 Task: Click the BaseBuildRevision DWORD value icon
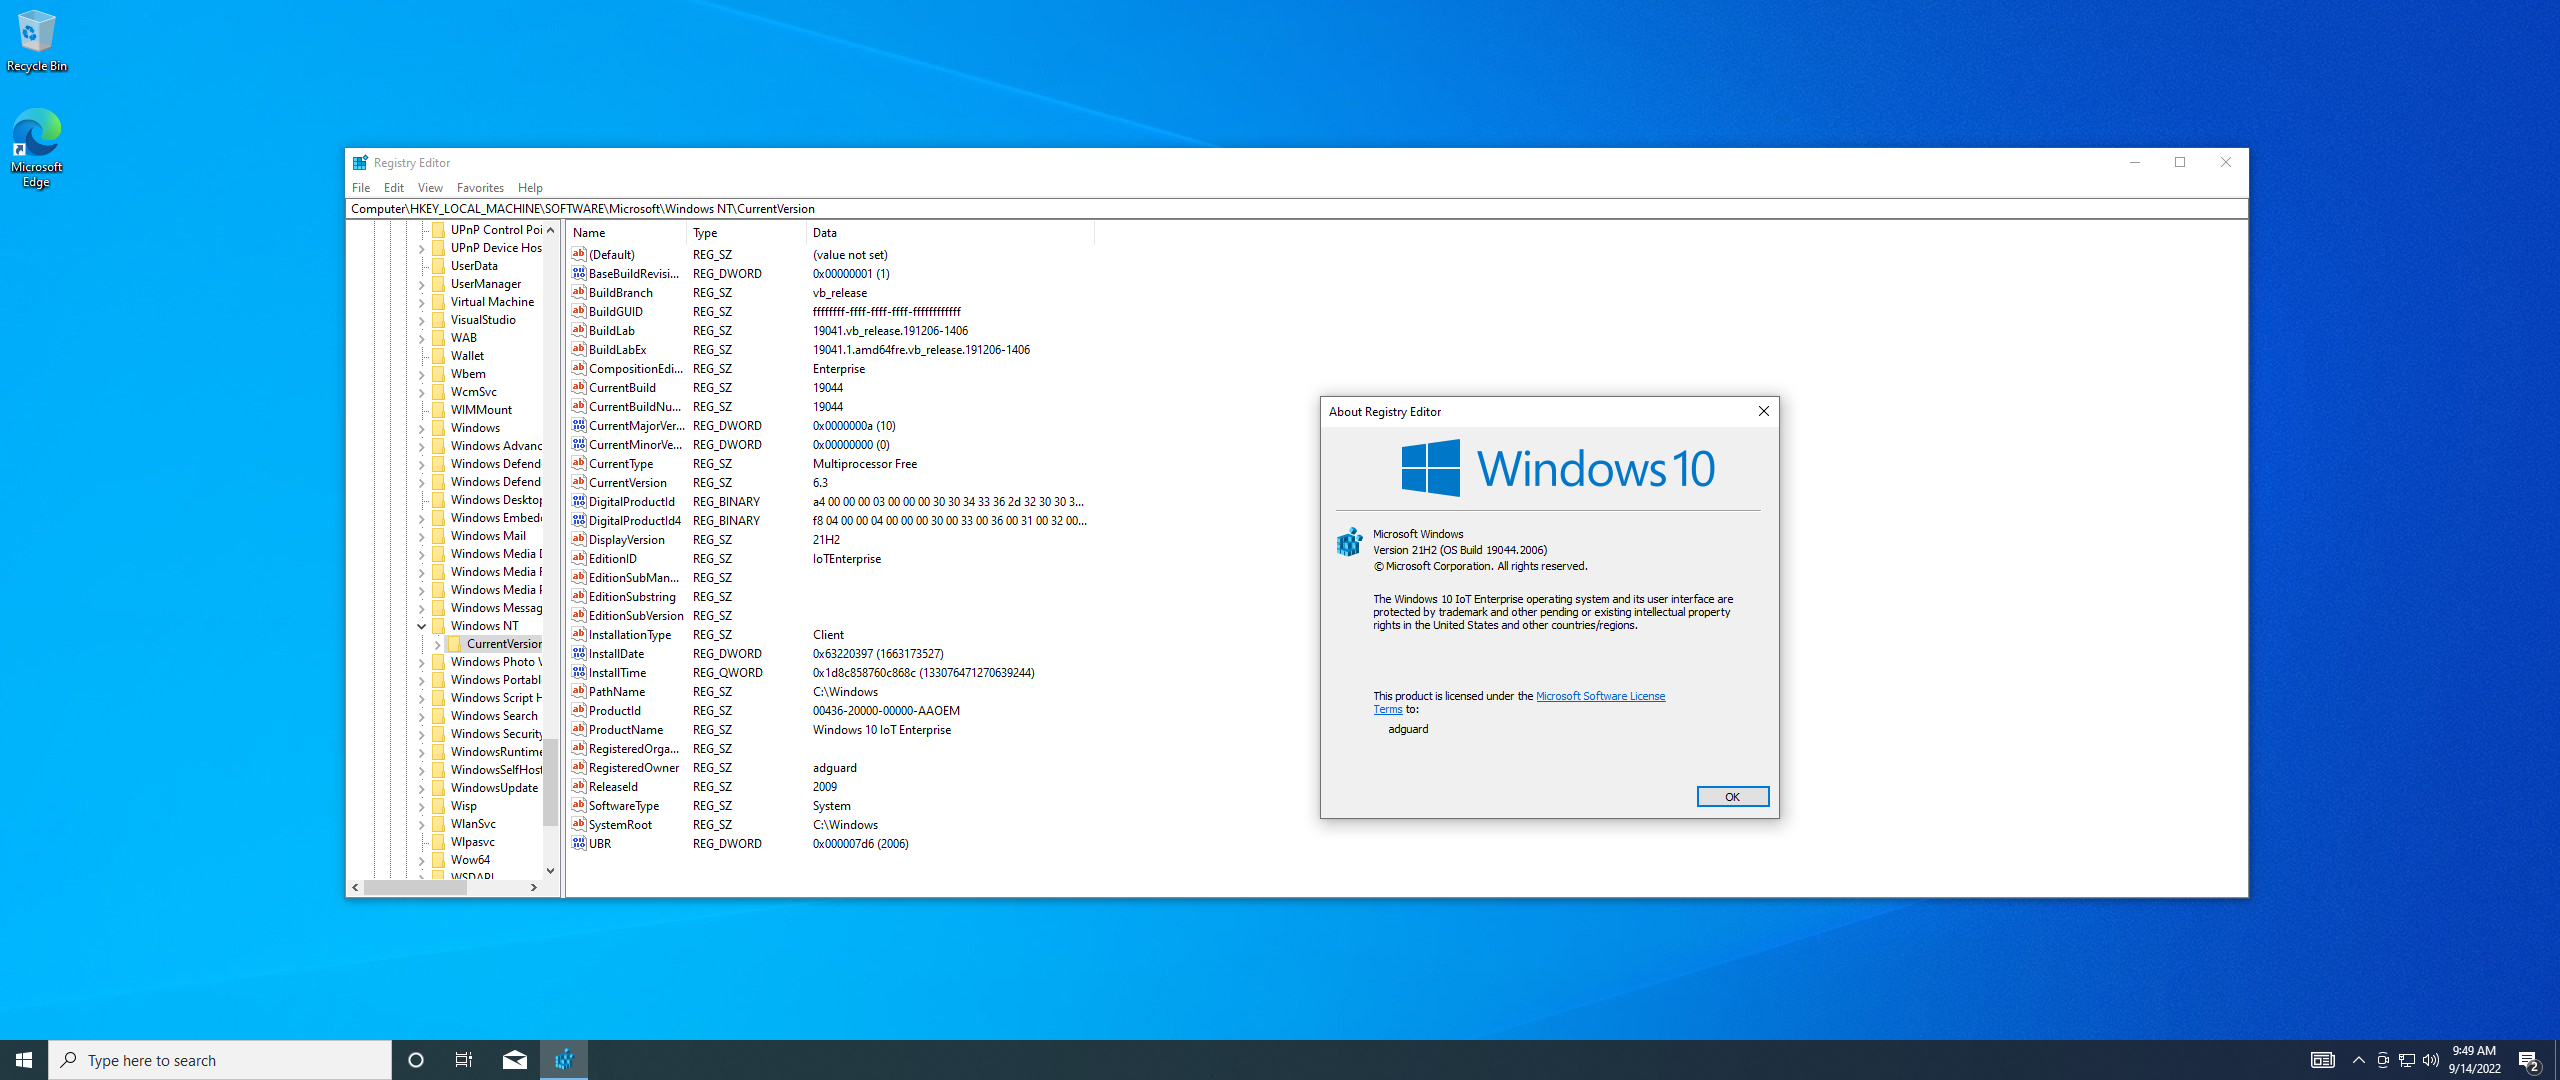(x=578, y=273)
